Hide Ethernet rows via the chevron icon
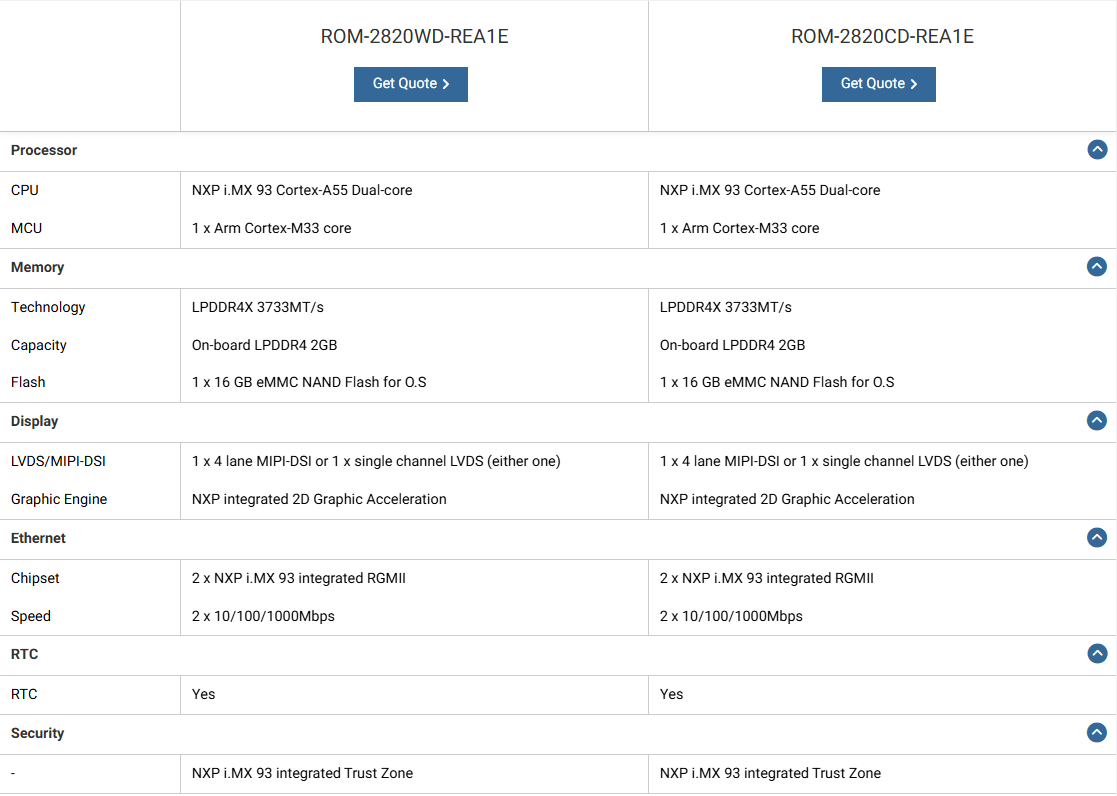The width and height of the screenshot is (1117, 796). (x=1097, y=538)
